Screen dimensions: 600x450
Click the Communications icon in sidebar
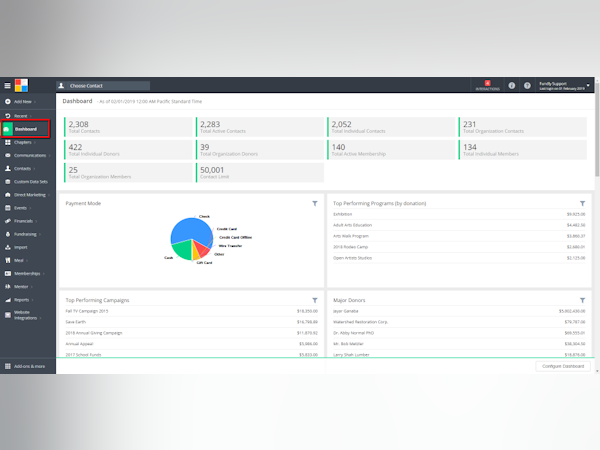click(x=8, y=155)
